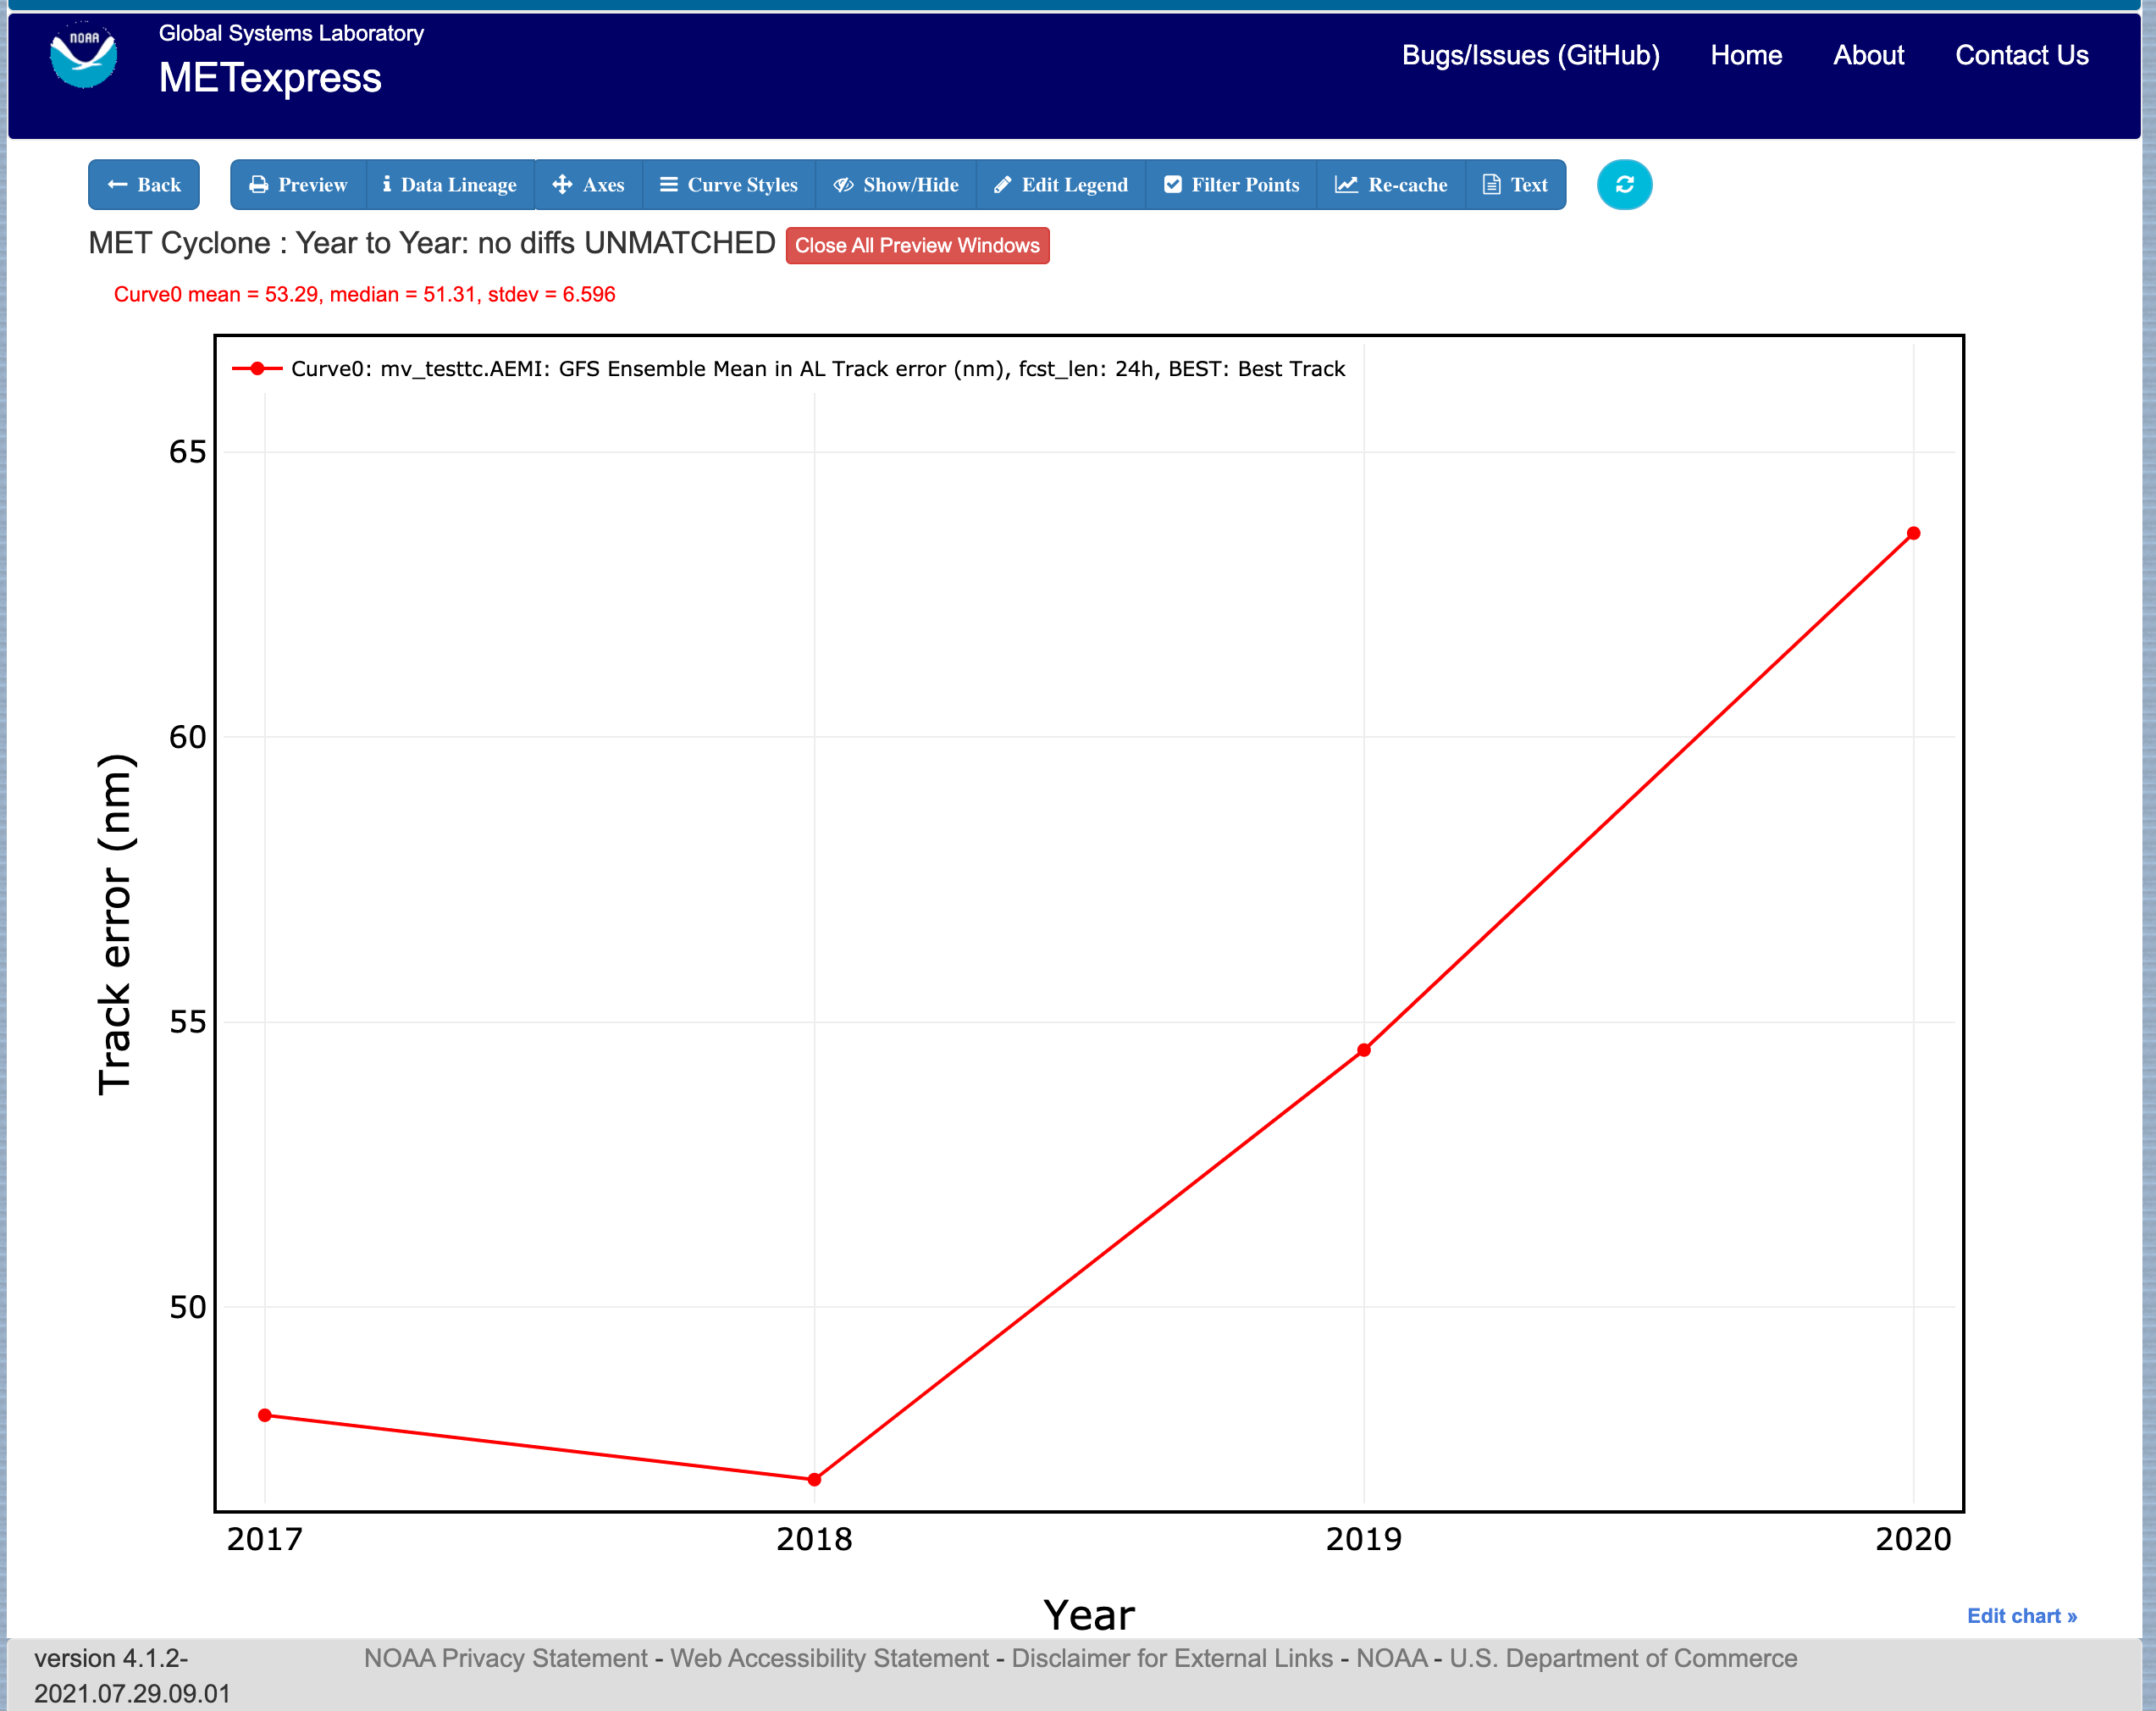Click the Curve0 mean median stdev statistics text

pos(364,294)
